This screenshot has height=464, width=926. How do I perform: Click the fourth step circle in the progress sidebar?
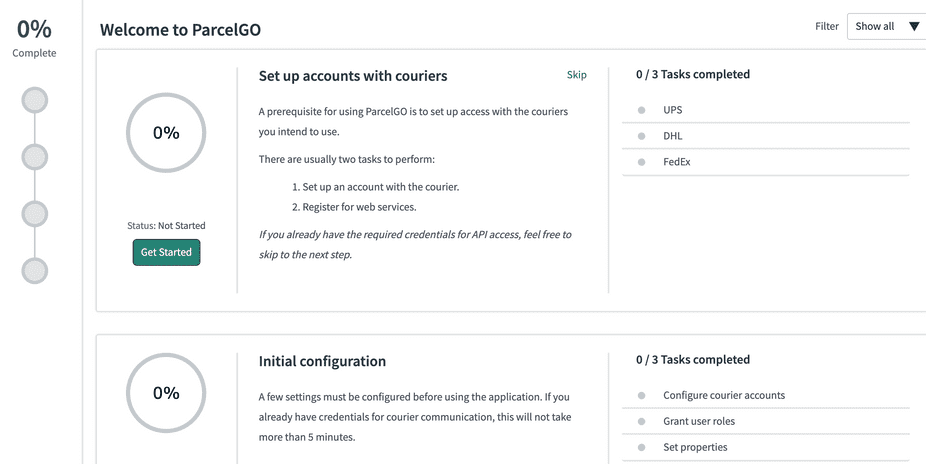click(x=35, y=271)
